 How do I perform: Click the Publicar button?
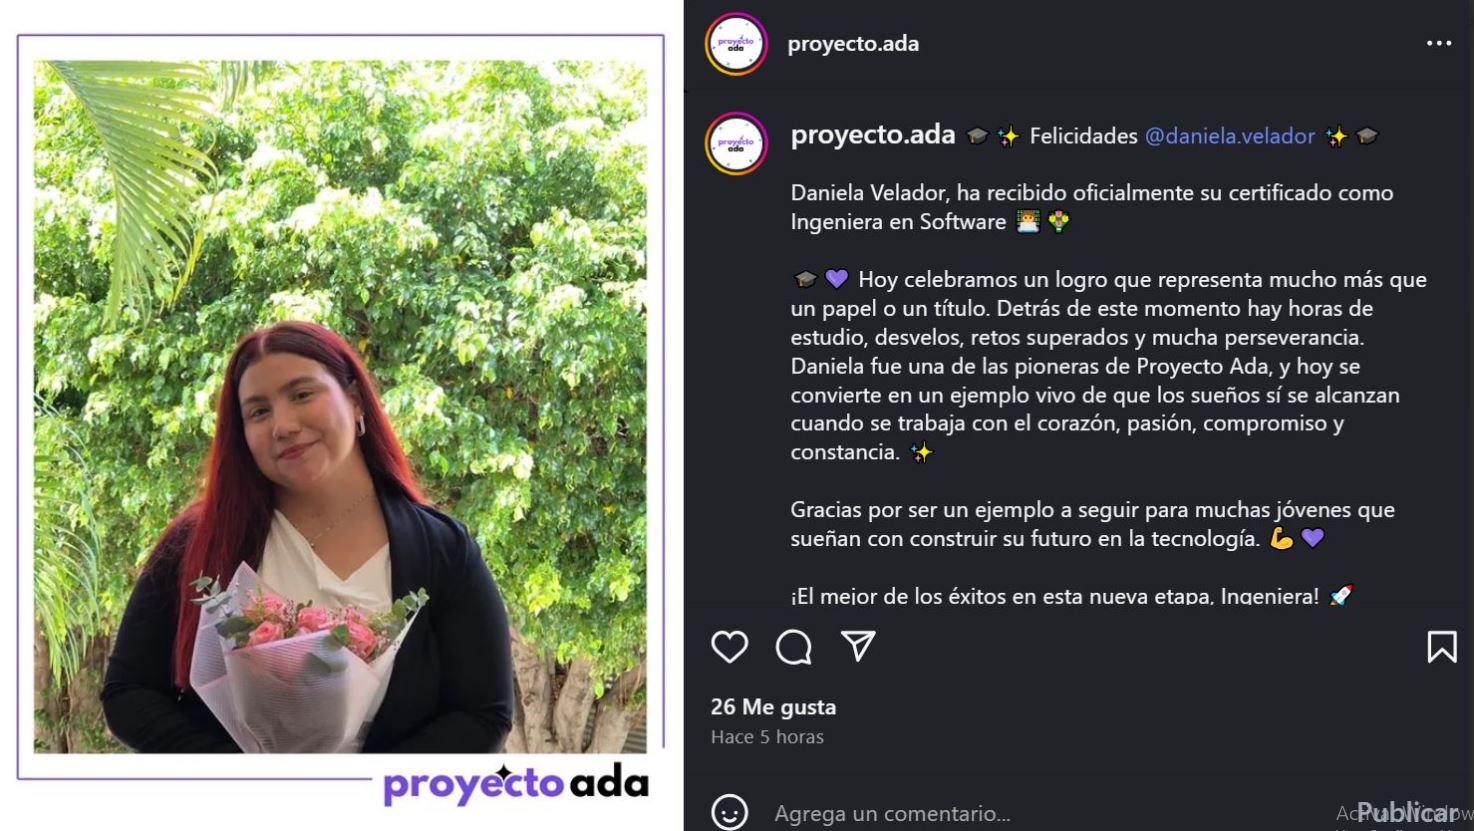pyautogui.click(x=1408, y=813)
